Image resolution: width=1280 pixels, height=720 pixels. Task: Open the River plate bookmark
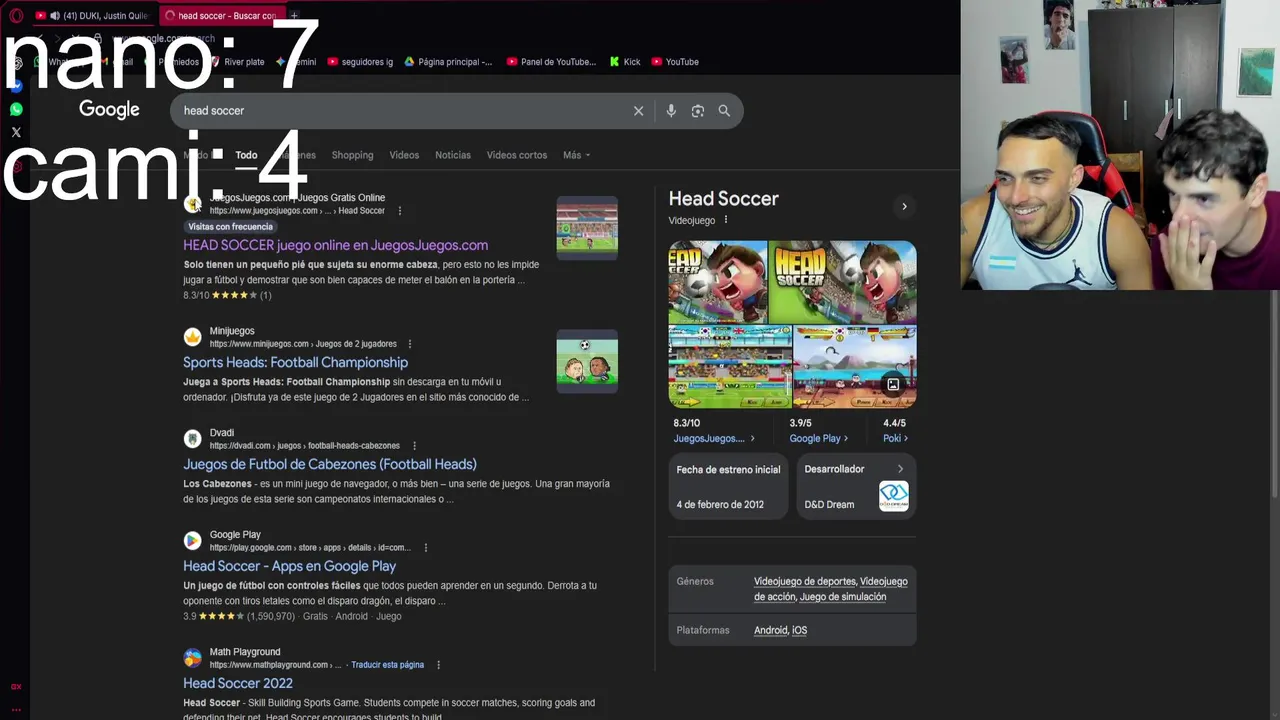[x=237, y=62]
